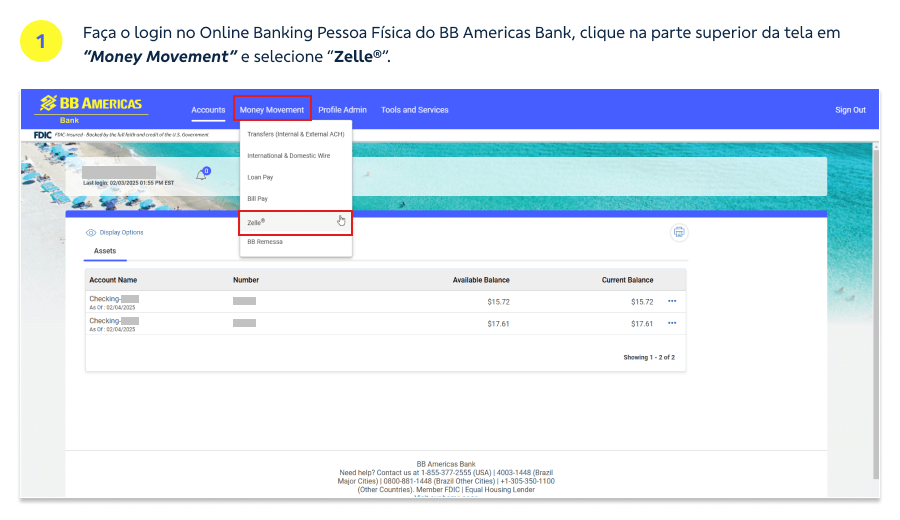Click Sign Out in the top bar

click(850, 110)
